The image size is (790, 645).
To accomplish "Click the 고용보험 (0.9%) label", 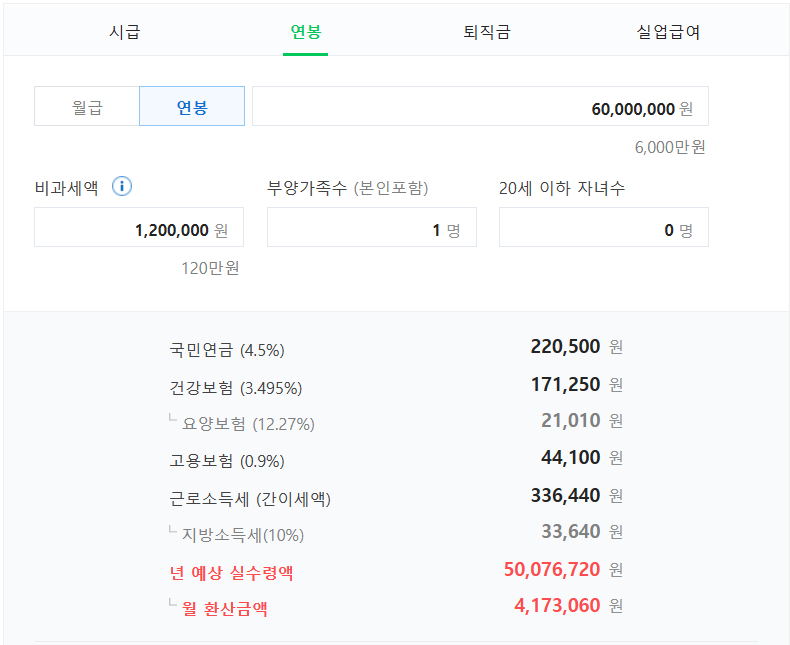I will click(227, 461).
